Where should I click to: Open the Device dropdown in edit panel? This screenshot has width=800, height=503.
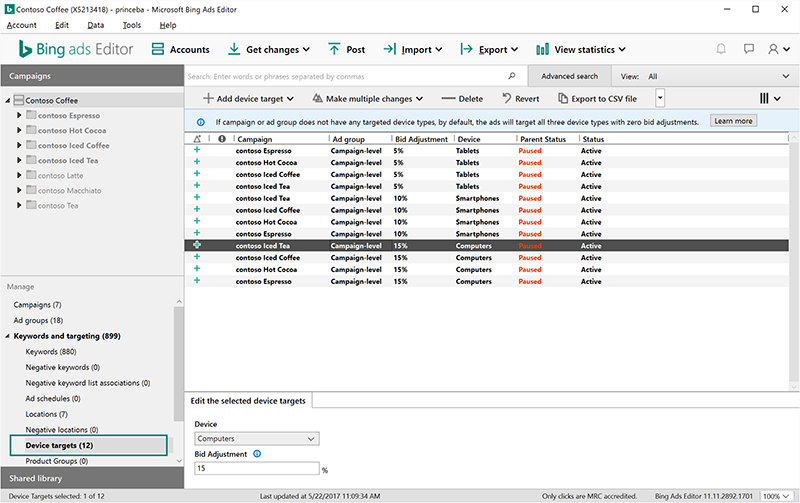tap(257, 438)
